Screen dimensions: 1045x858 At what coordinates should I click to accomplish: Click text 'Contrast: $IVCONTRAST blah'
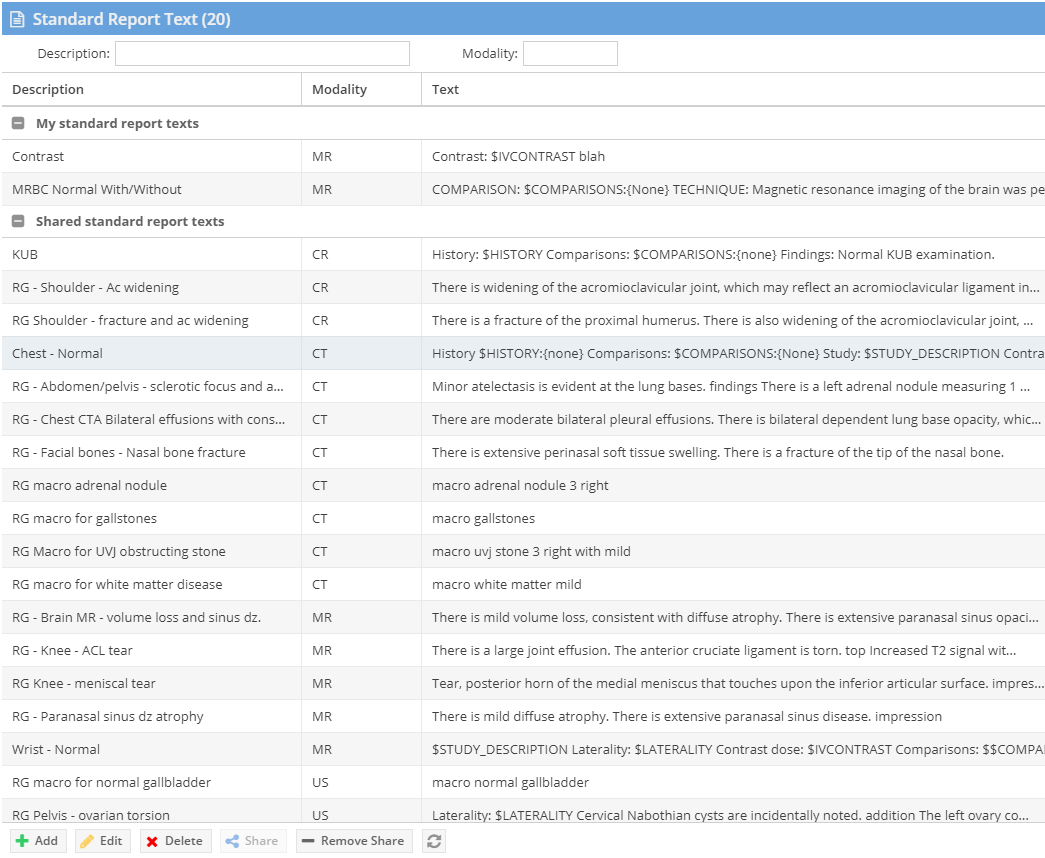click(519, 157)
